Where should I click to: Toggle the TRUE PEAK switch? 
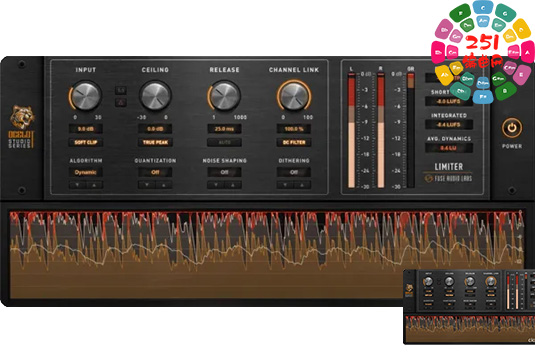155,142
